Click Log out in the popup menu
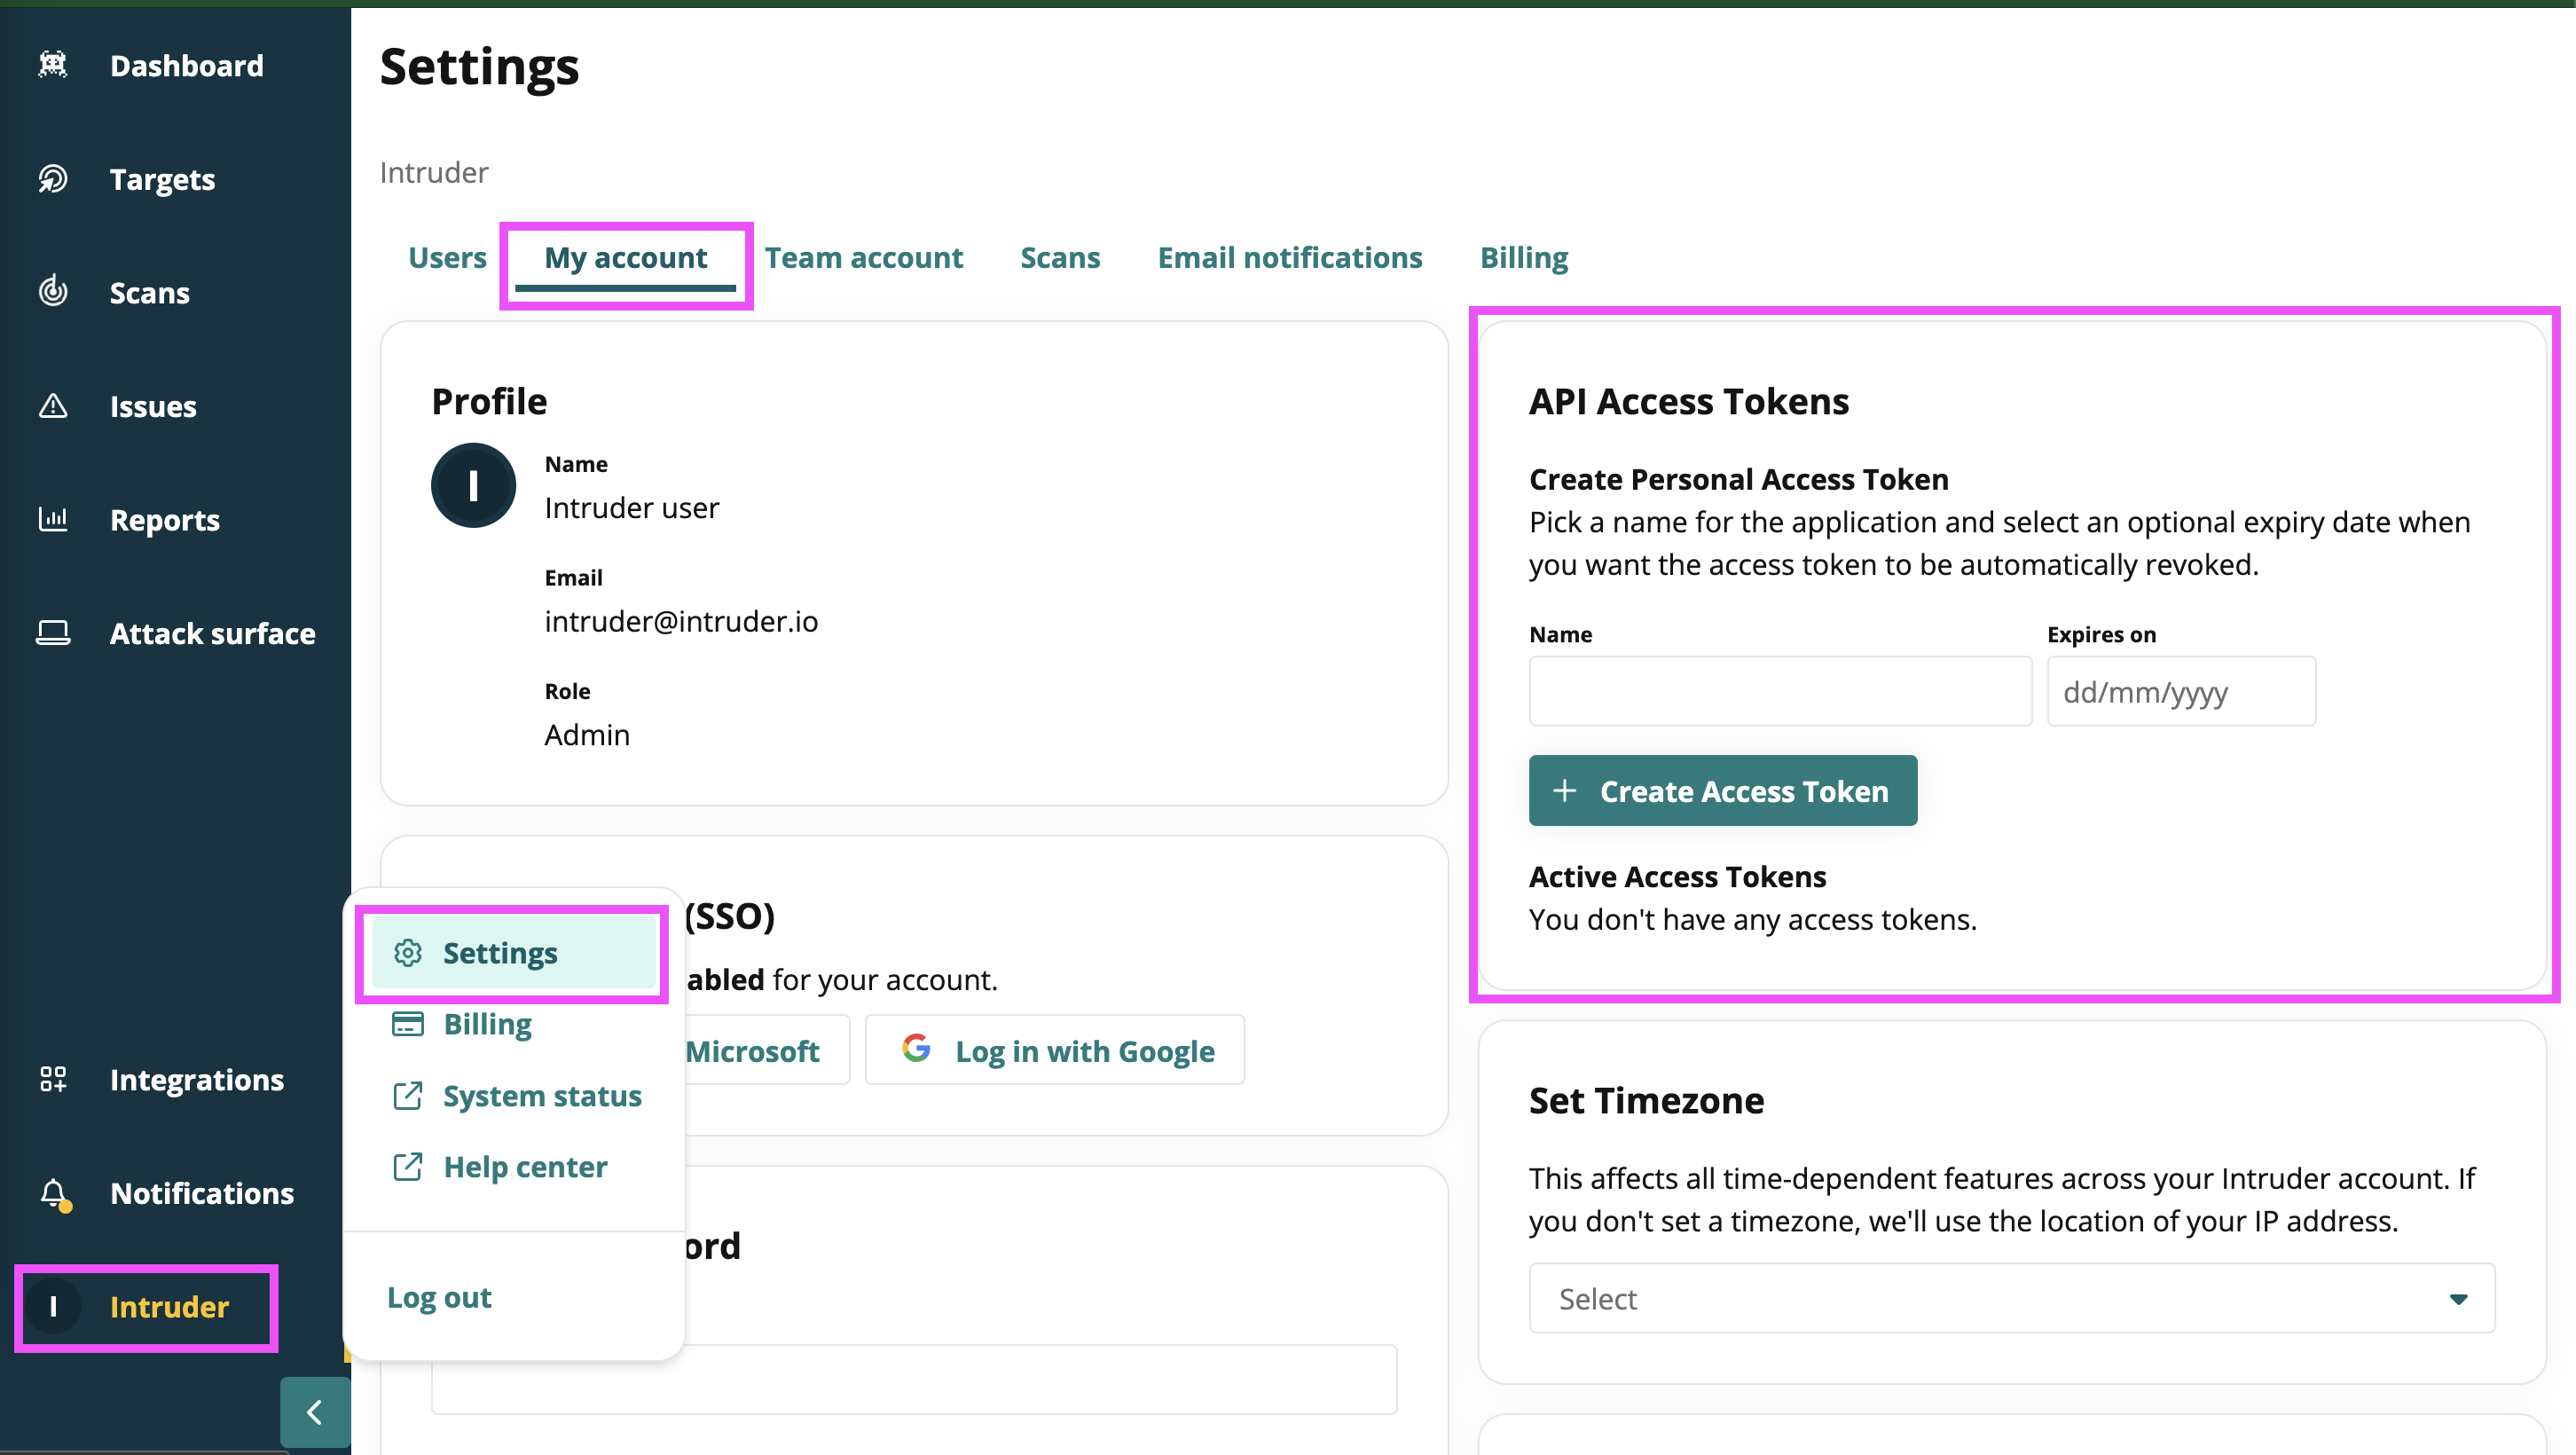This screenshot has height=1455, width=2576. (438, 1297)
